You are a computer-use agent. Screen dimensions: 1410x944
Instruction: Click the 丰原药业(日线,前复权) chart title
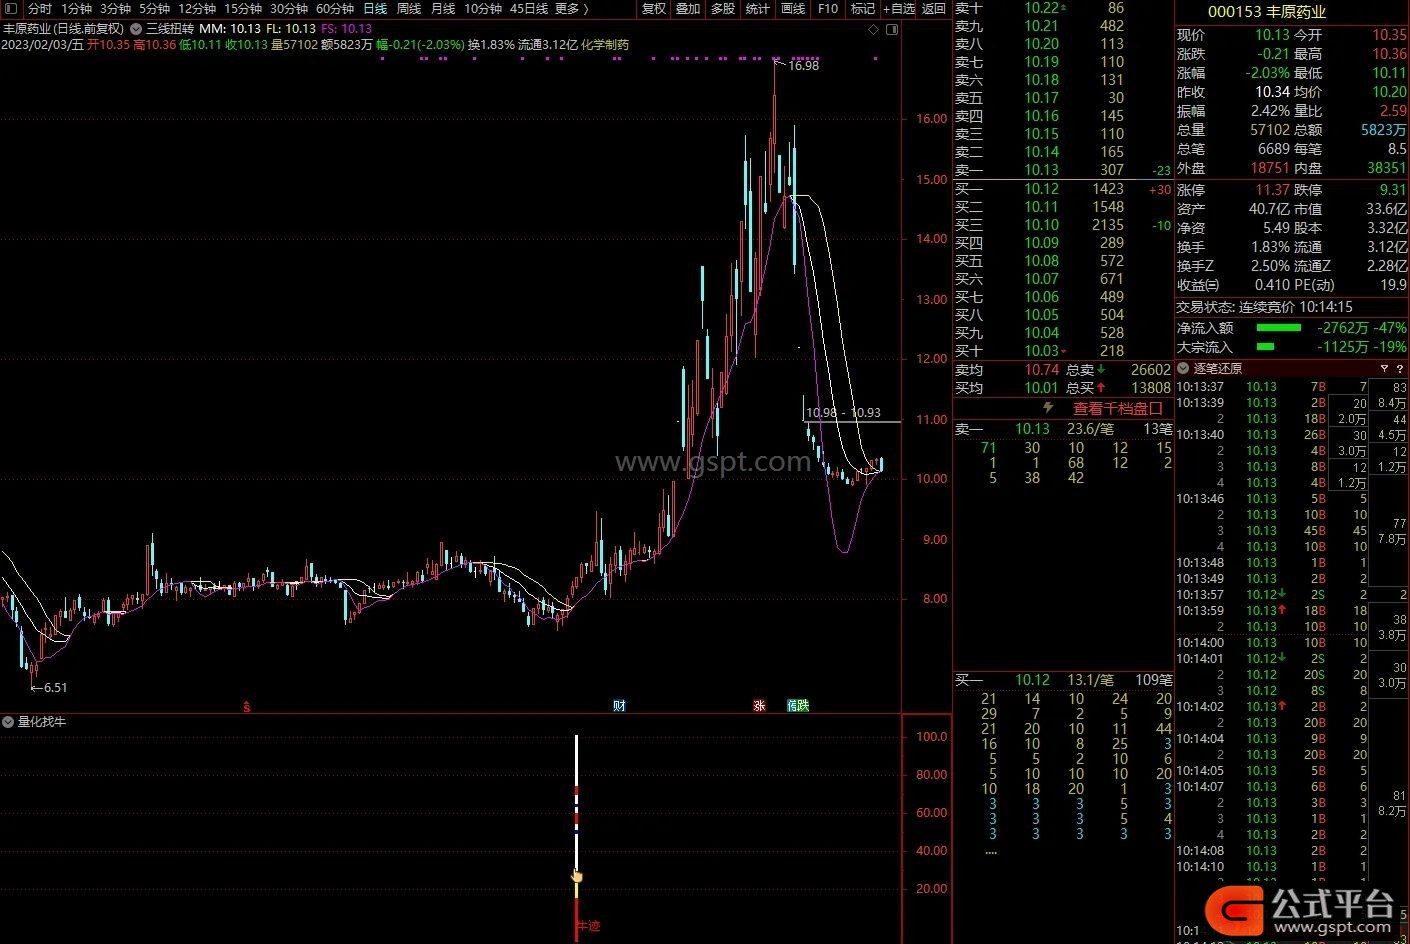63,29
